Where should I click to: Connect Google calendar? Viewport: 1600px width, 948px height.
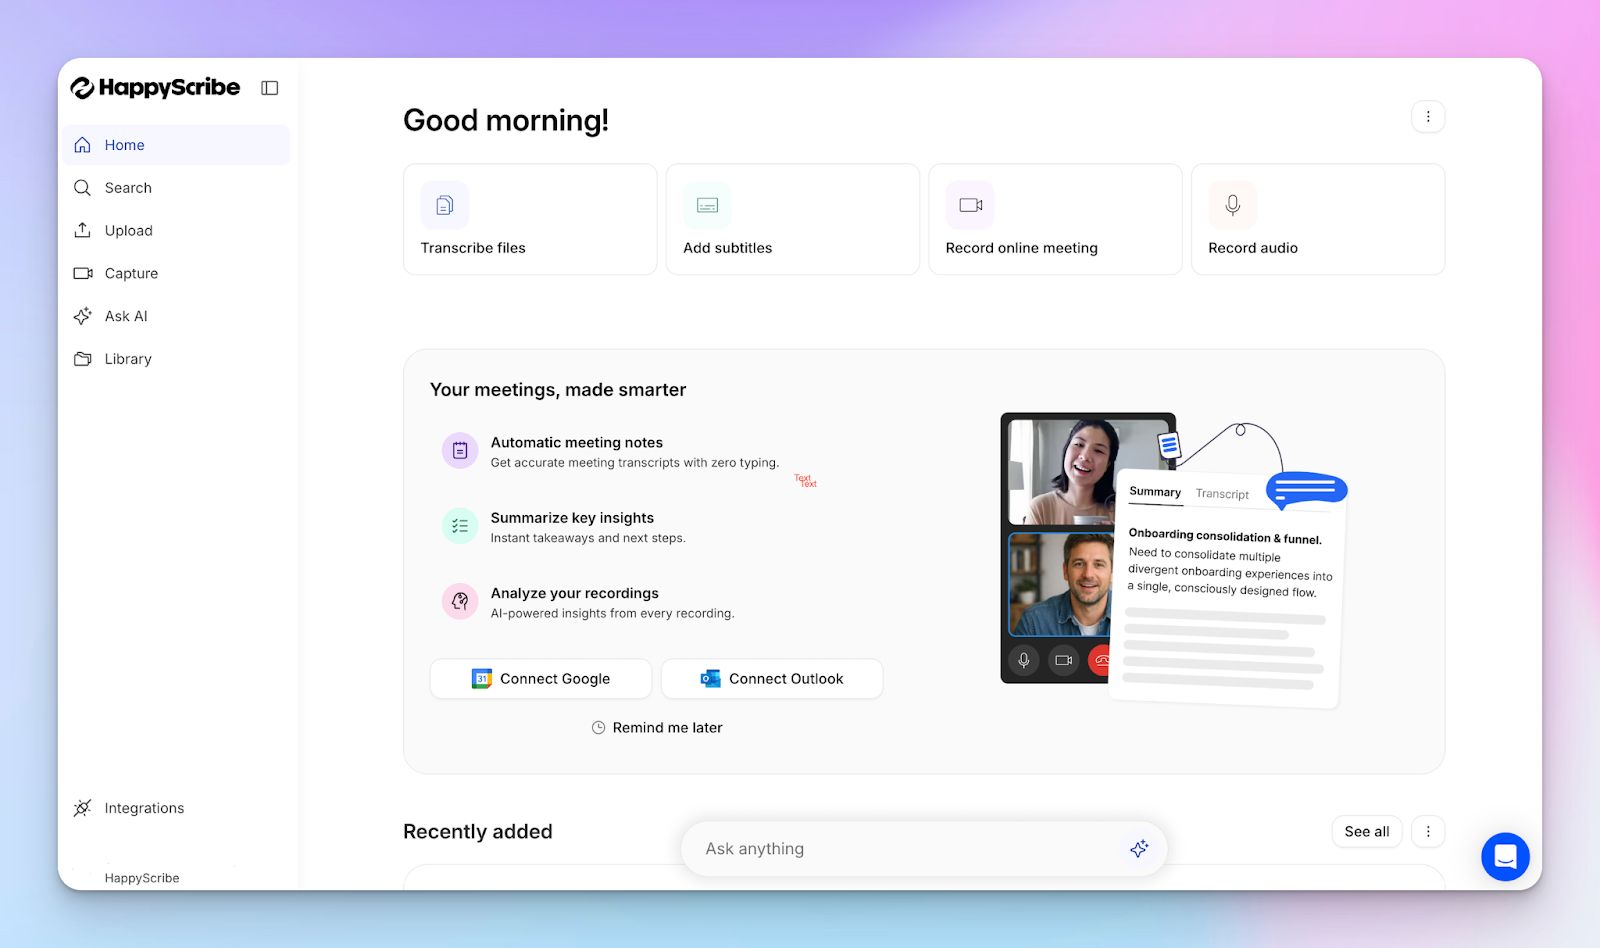coord(540,678)
